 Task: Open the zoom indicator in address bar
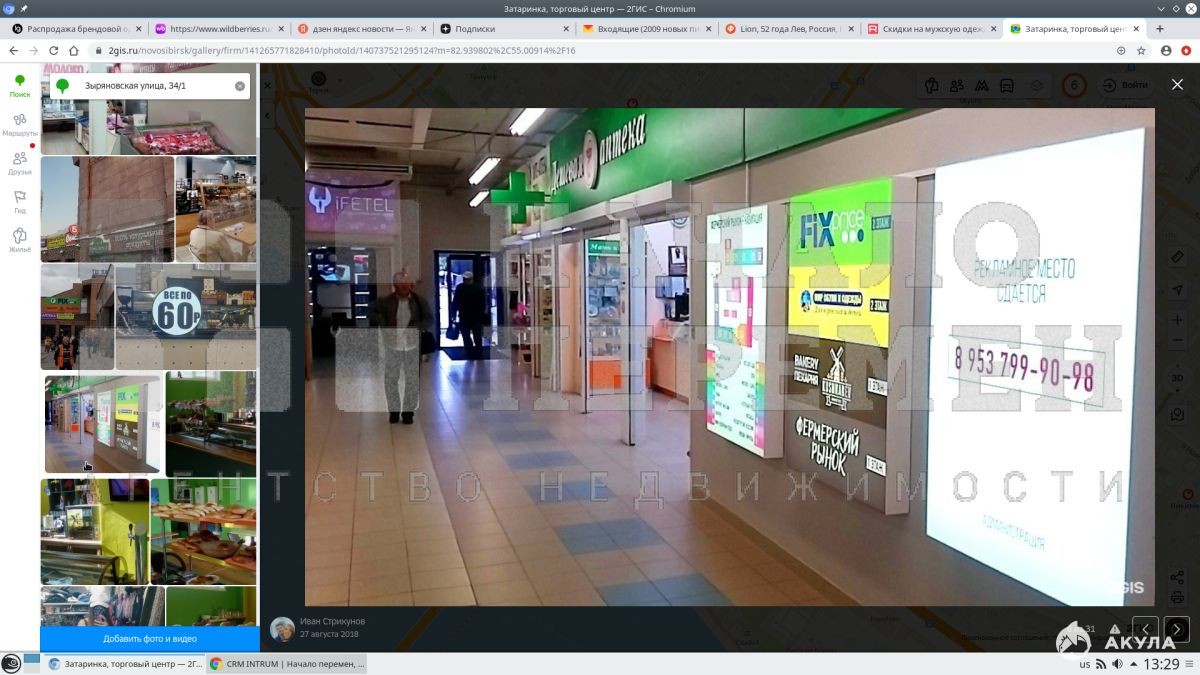coord(1121,50)
